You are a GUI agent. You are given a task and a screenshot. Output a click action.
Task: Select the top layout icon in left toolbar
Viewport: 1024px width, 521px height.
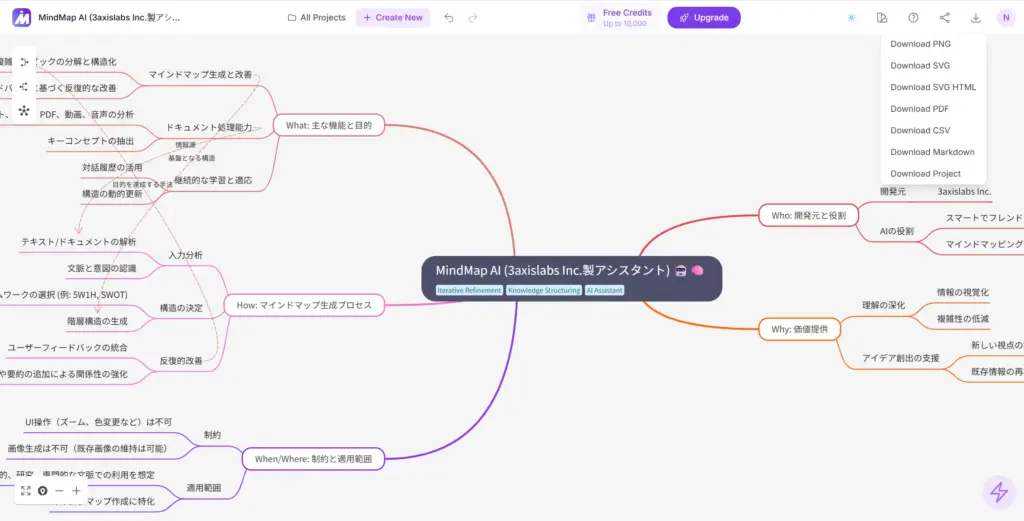(x=24, y=62)
